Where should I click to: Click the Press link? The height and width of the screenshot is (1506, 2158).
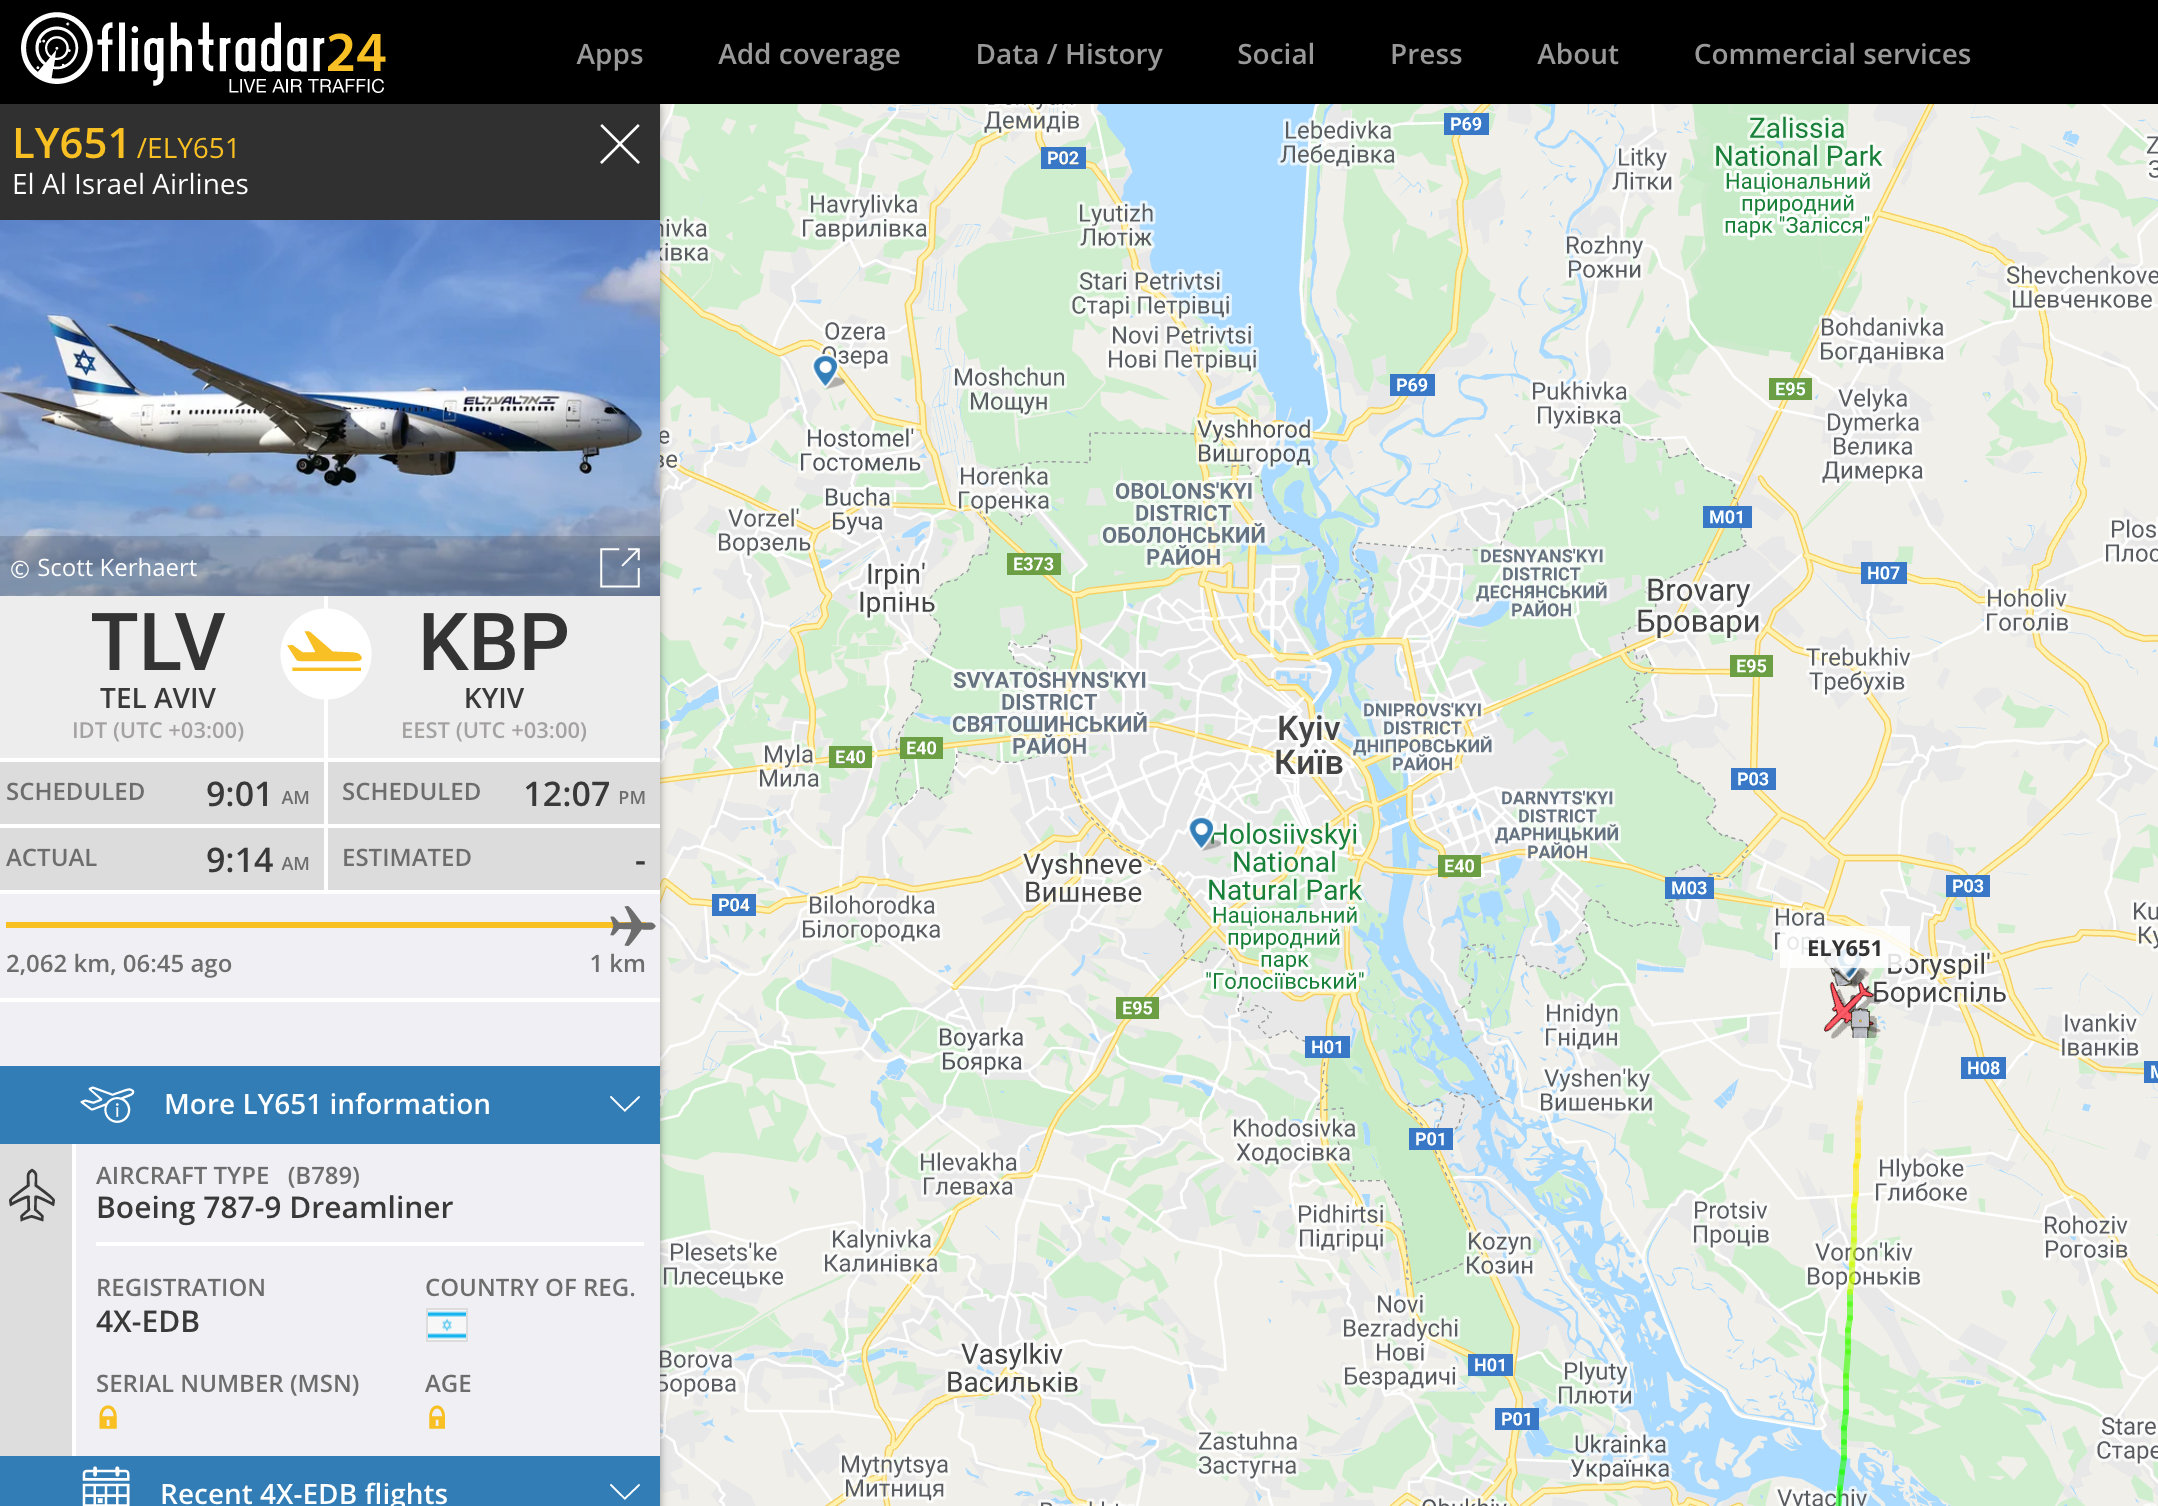1426,54
